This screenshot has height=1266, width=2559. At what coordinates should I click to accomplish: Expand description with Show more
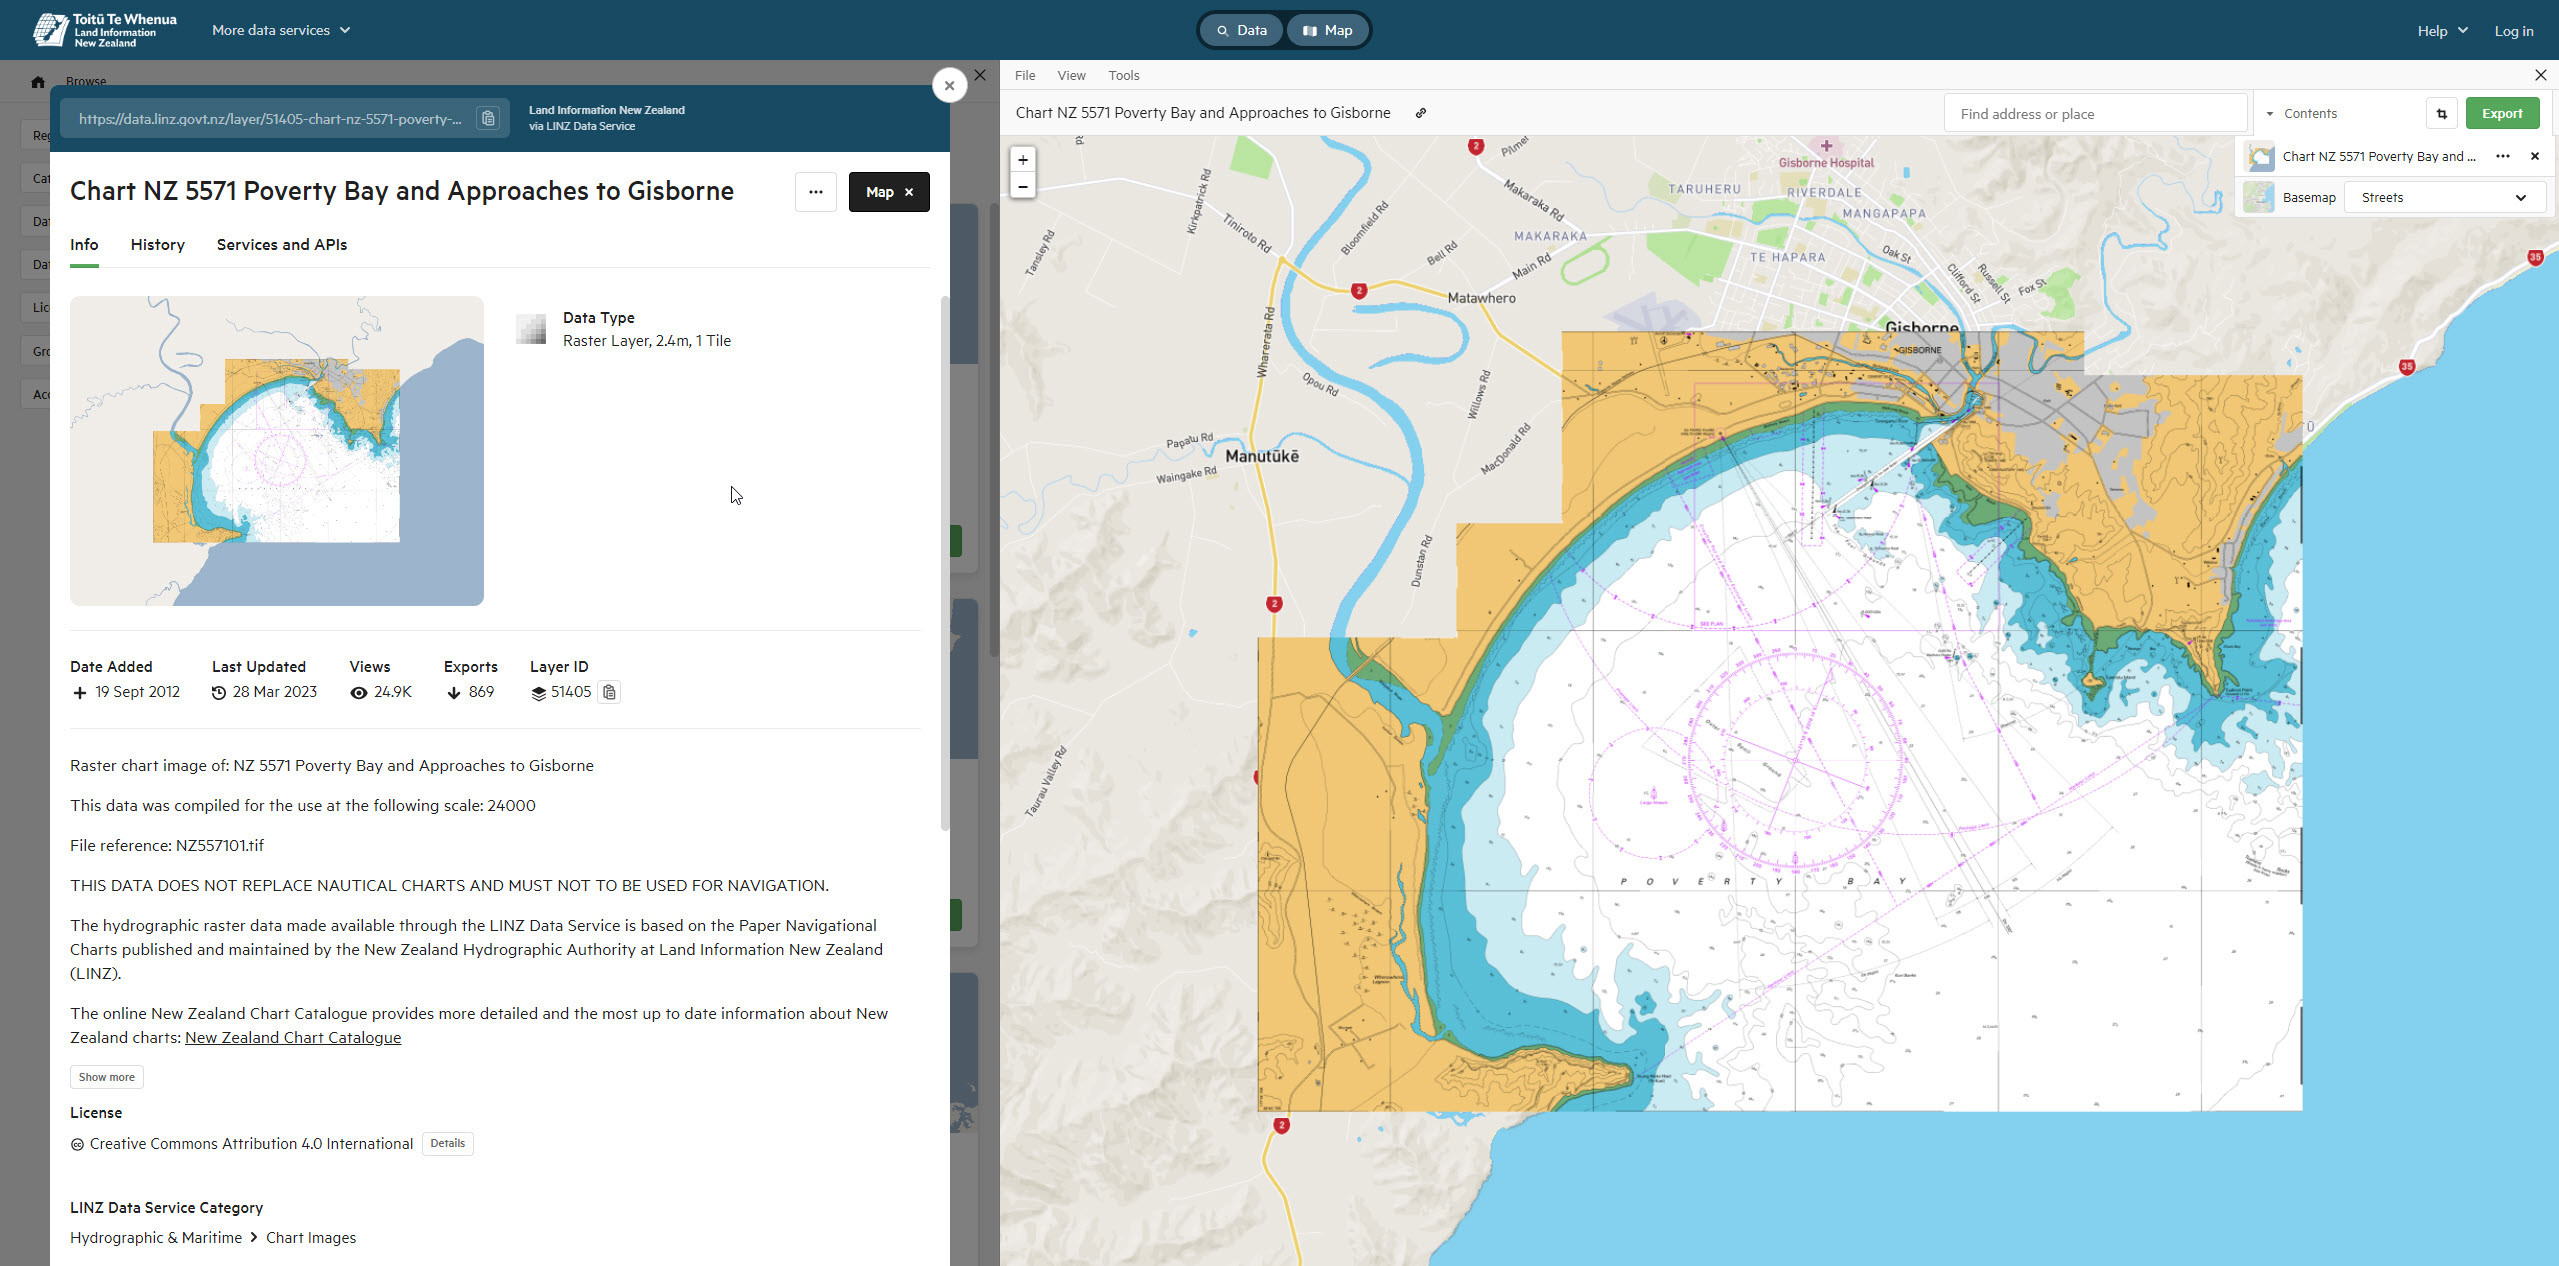[107, 1077]
